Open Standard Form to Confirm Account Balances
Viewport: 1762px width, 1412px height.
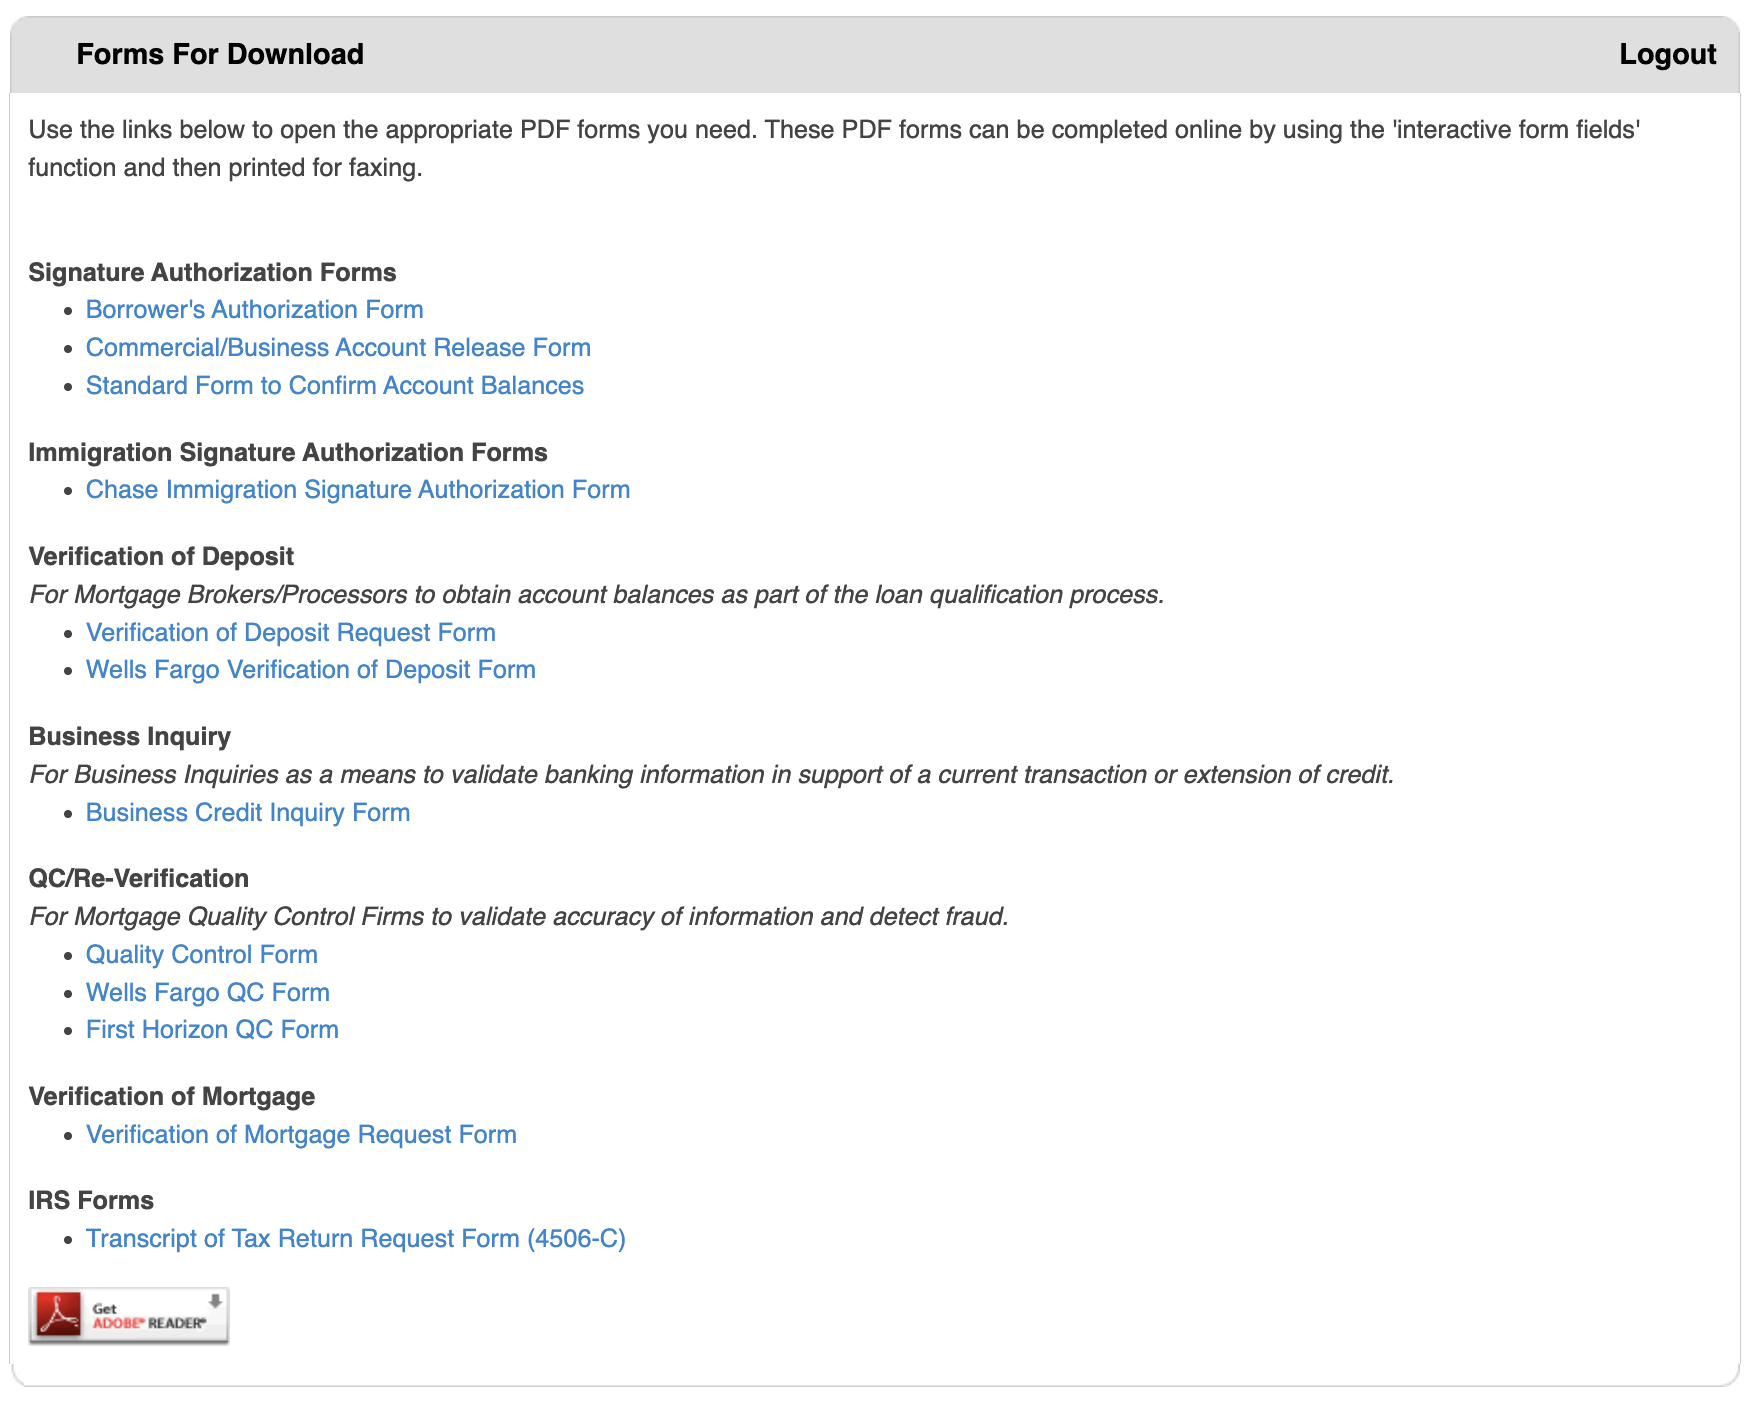(335, 385)
